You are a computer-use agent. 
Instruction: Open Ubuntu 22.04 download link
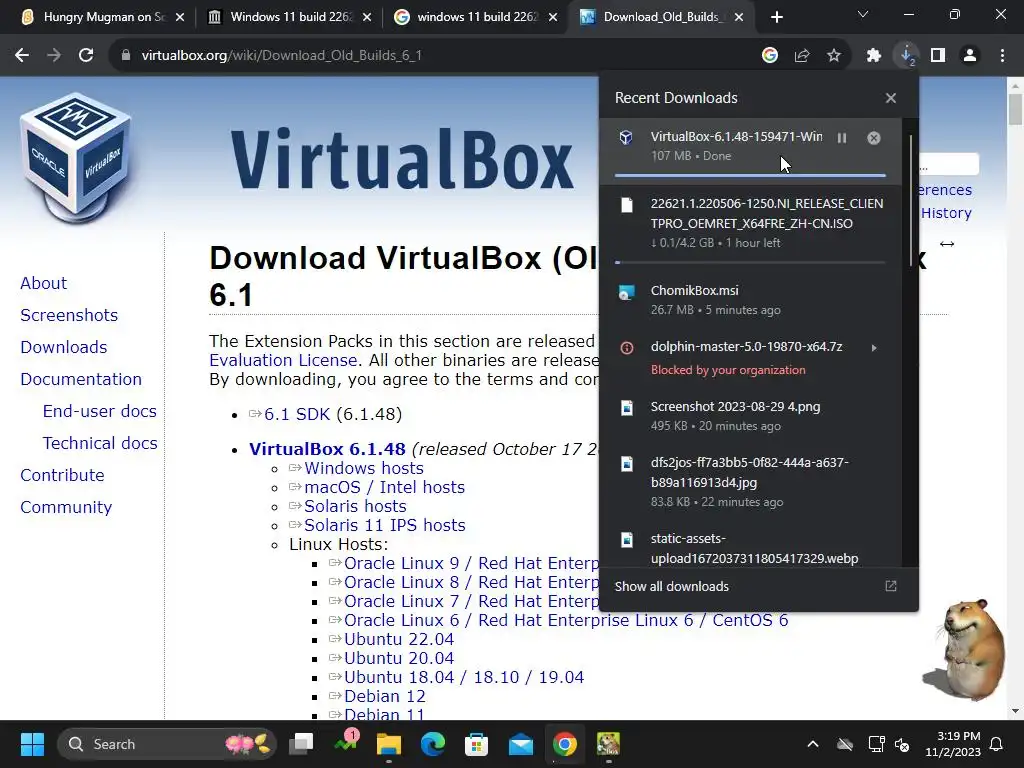point(398,639)
